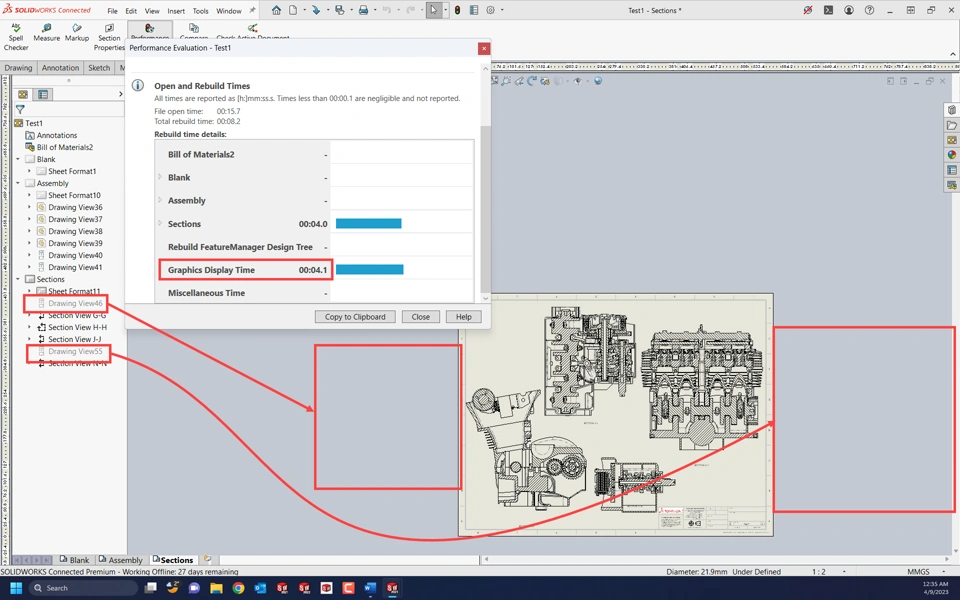The image size is (960, 600).
Task: Expand Drawing View36 in the tree
Action: [x=29, y=207]
